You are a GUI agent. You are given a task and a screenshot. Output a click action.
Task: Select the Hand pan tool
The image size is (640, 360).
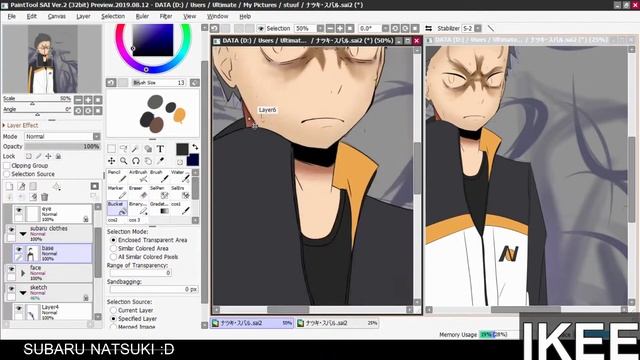point(148,161)
